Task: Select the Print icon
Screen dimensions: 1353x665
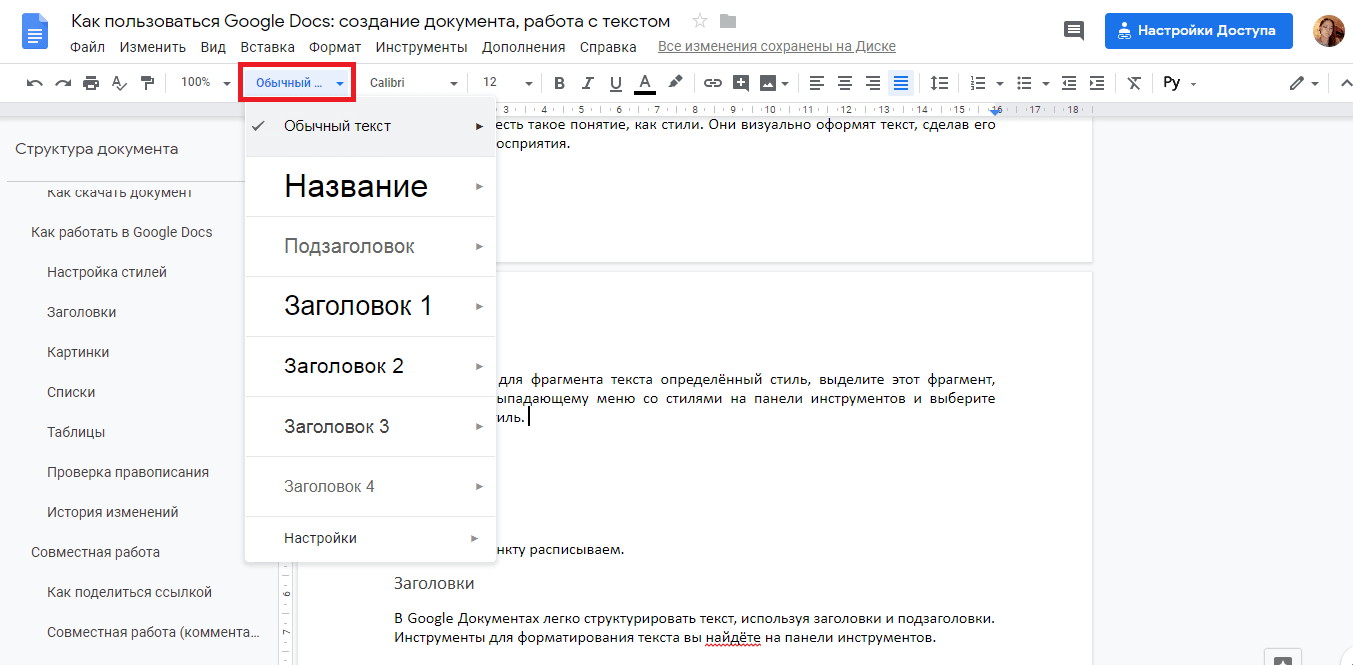Action: point(90,83)
